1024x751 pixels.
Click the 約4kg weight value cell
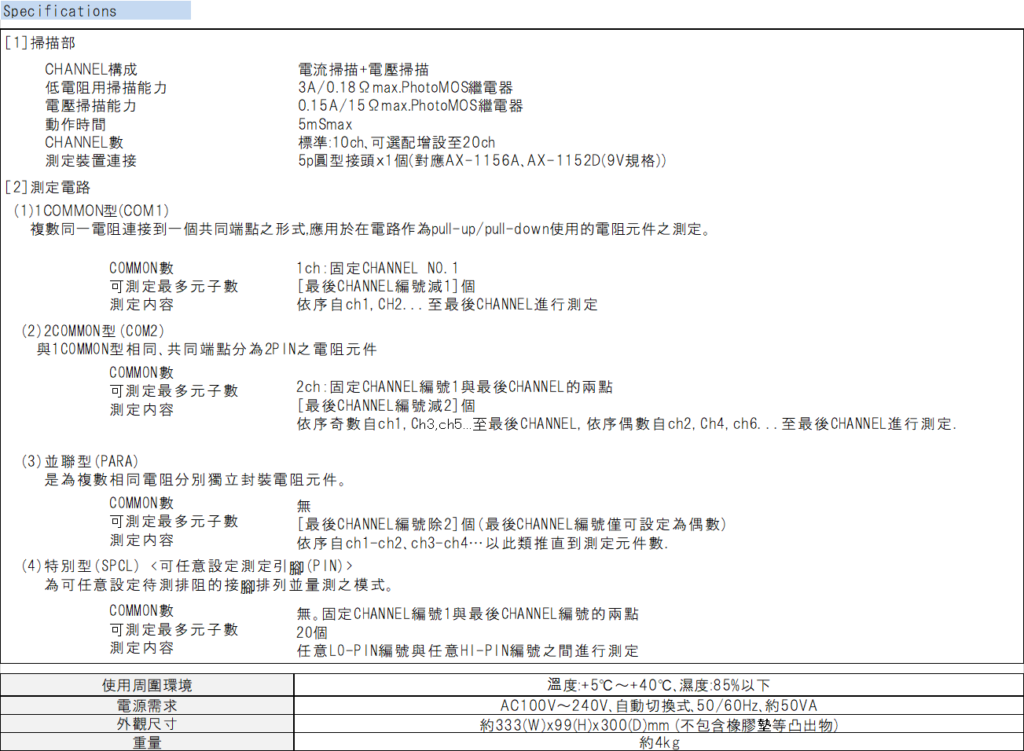point(658,743)
